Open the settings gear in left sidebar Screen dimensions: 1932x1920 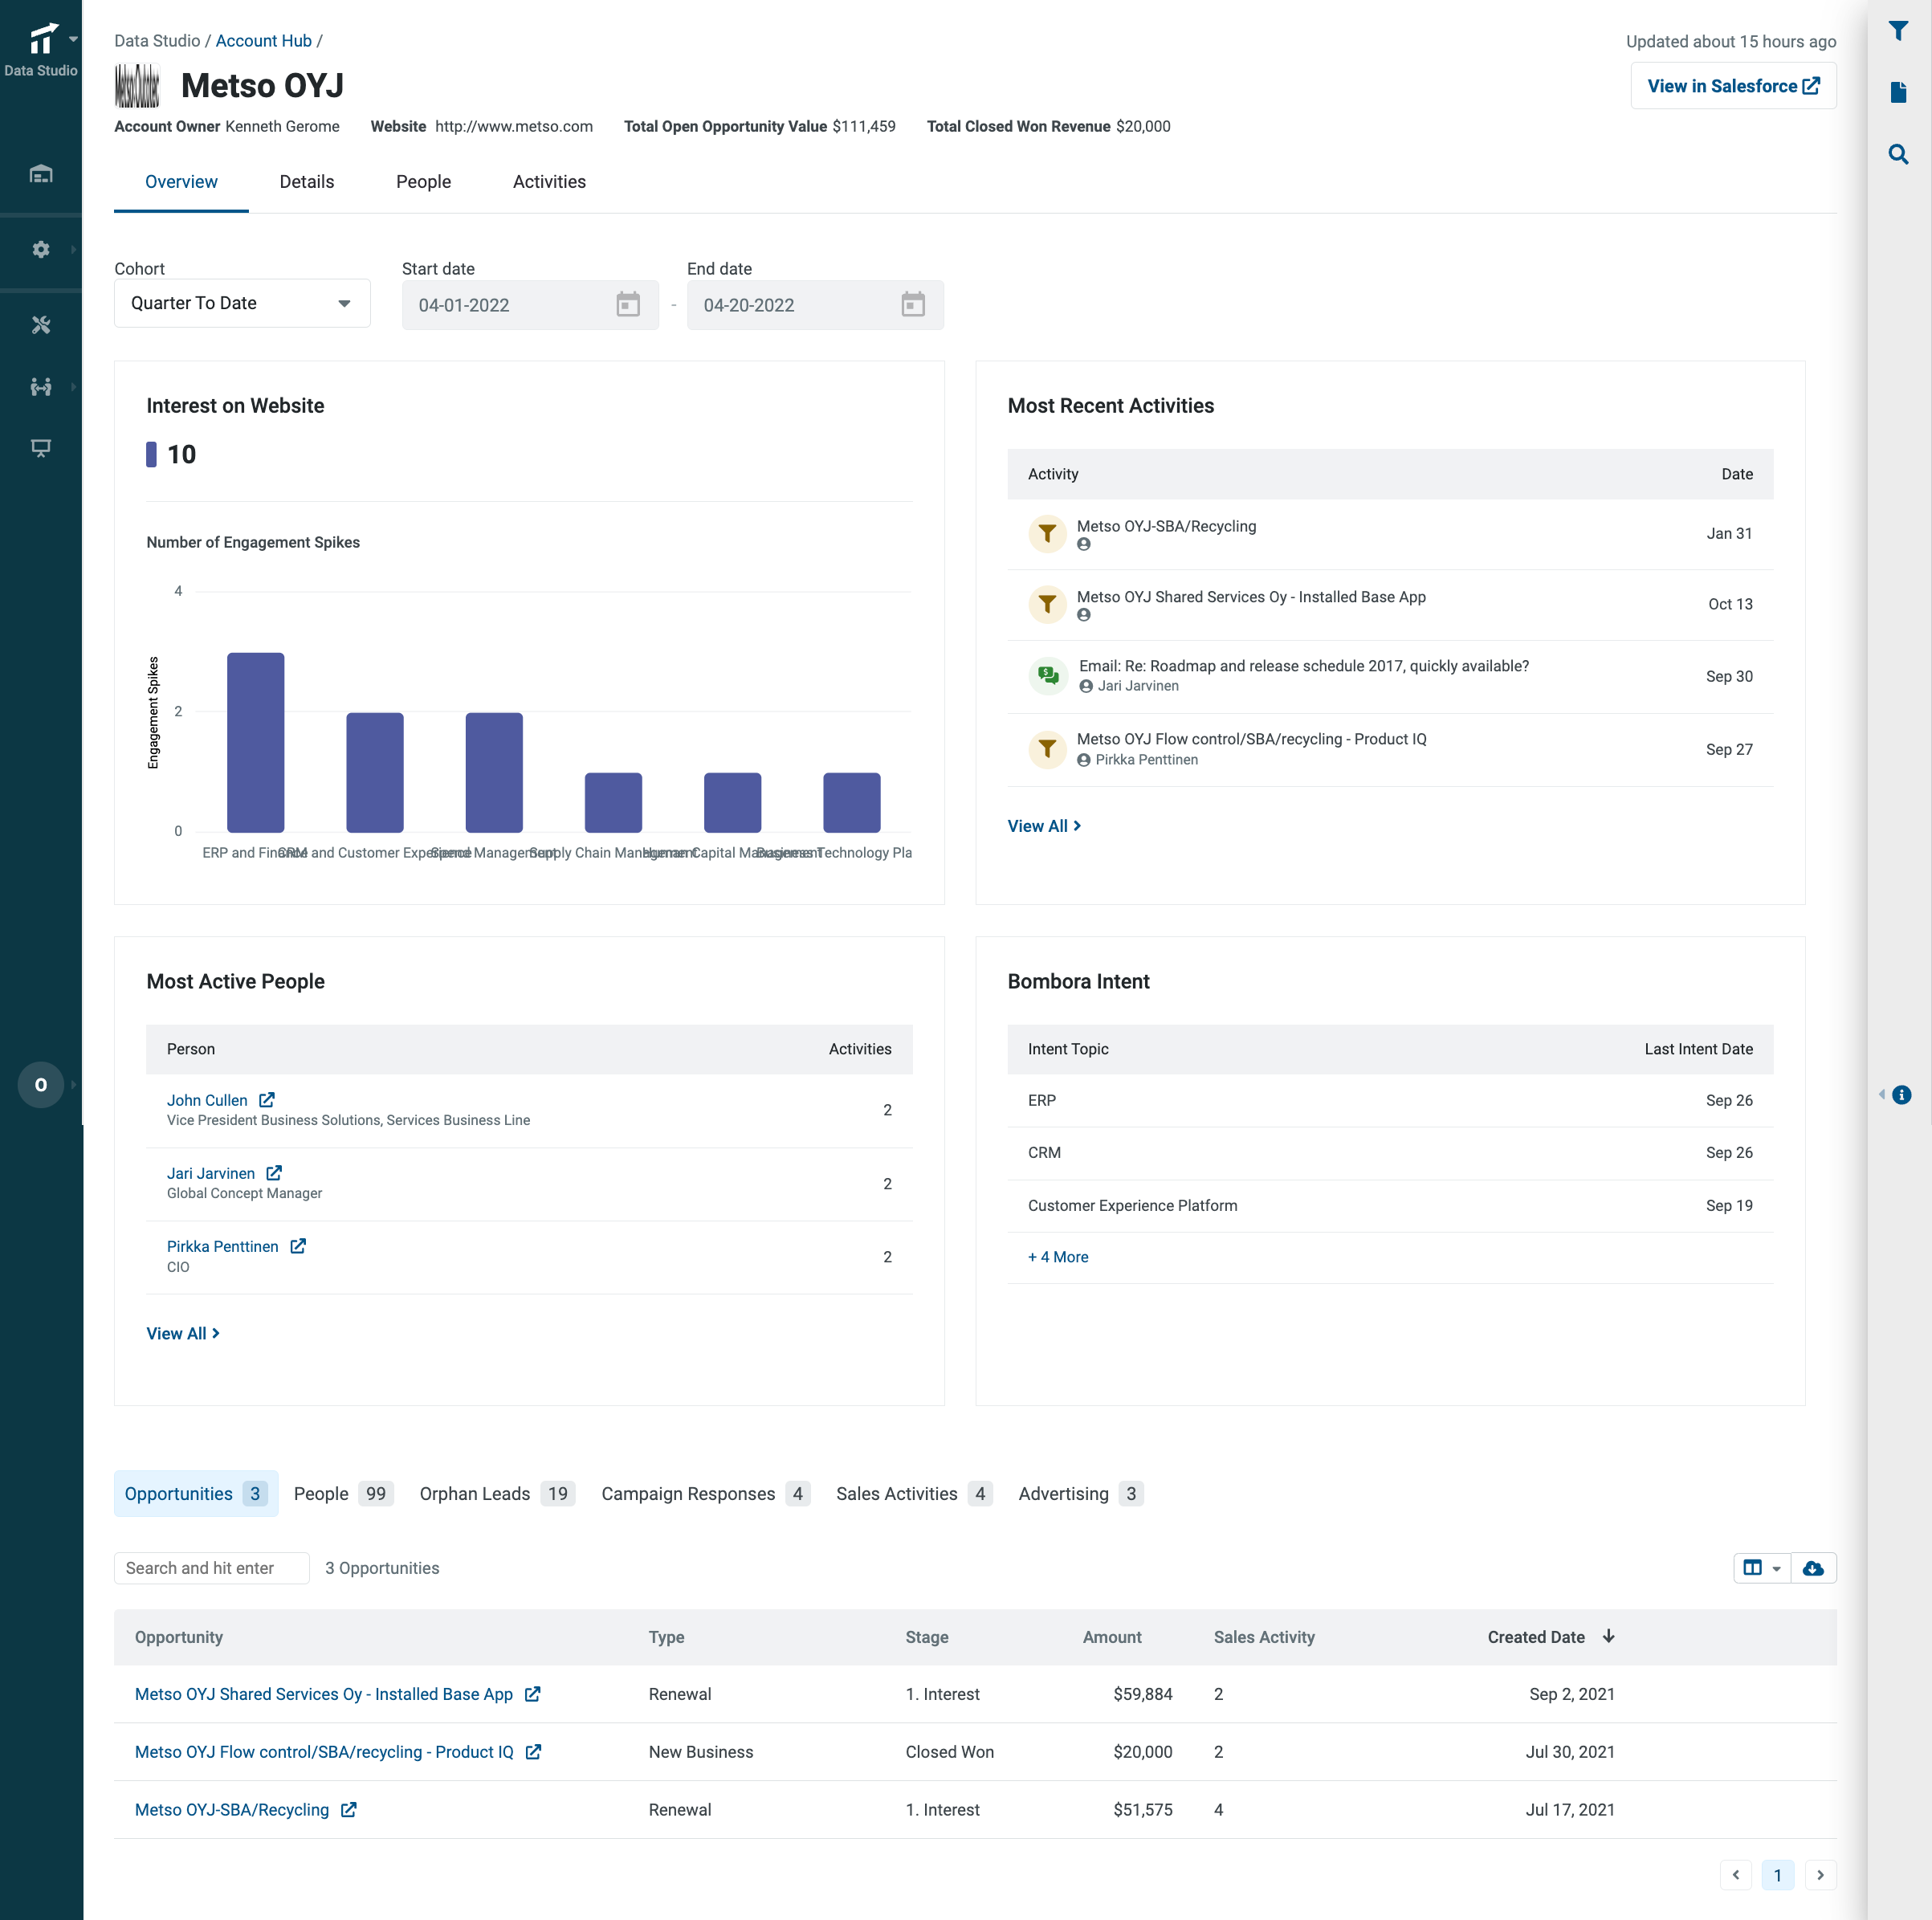(41, 249)
